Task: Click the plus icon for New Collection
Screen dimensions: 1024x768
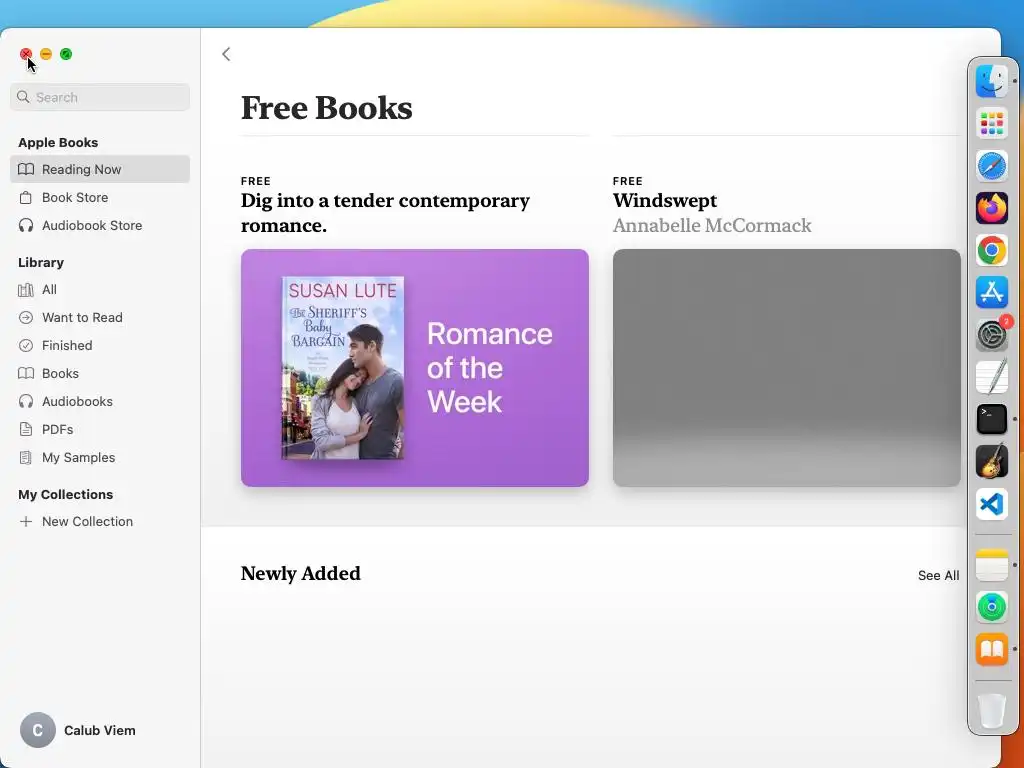Action: pyautogui.click(x=26, y=522)
